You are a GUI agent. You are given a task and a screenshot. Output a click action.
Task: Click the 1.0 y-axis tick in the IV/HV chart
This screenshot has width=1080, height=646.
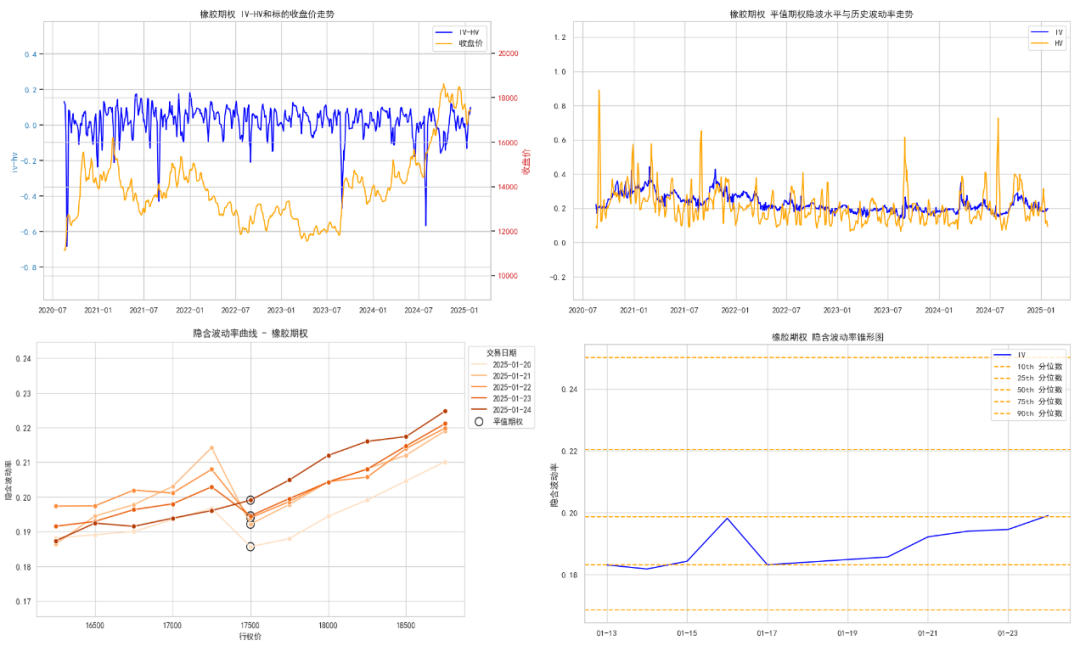(x=560, y=72)
